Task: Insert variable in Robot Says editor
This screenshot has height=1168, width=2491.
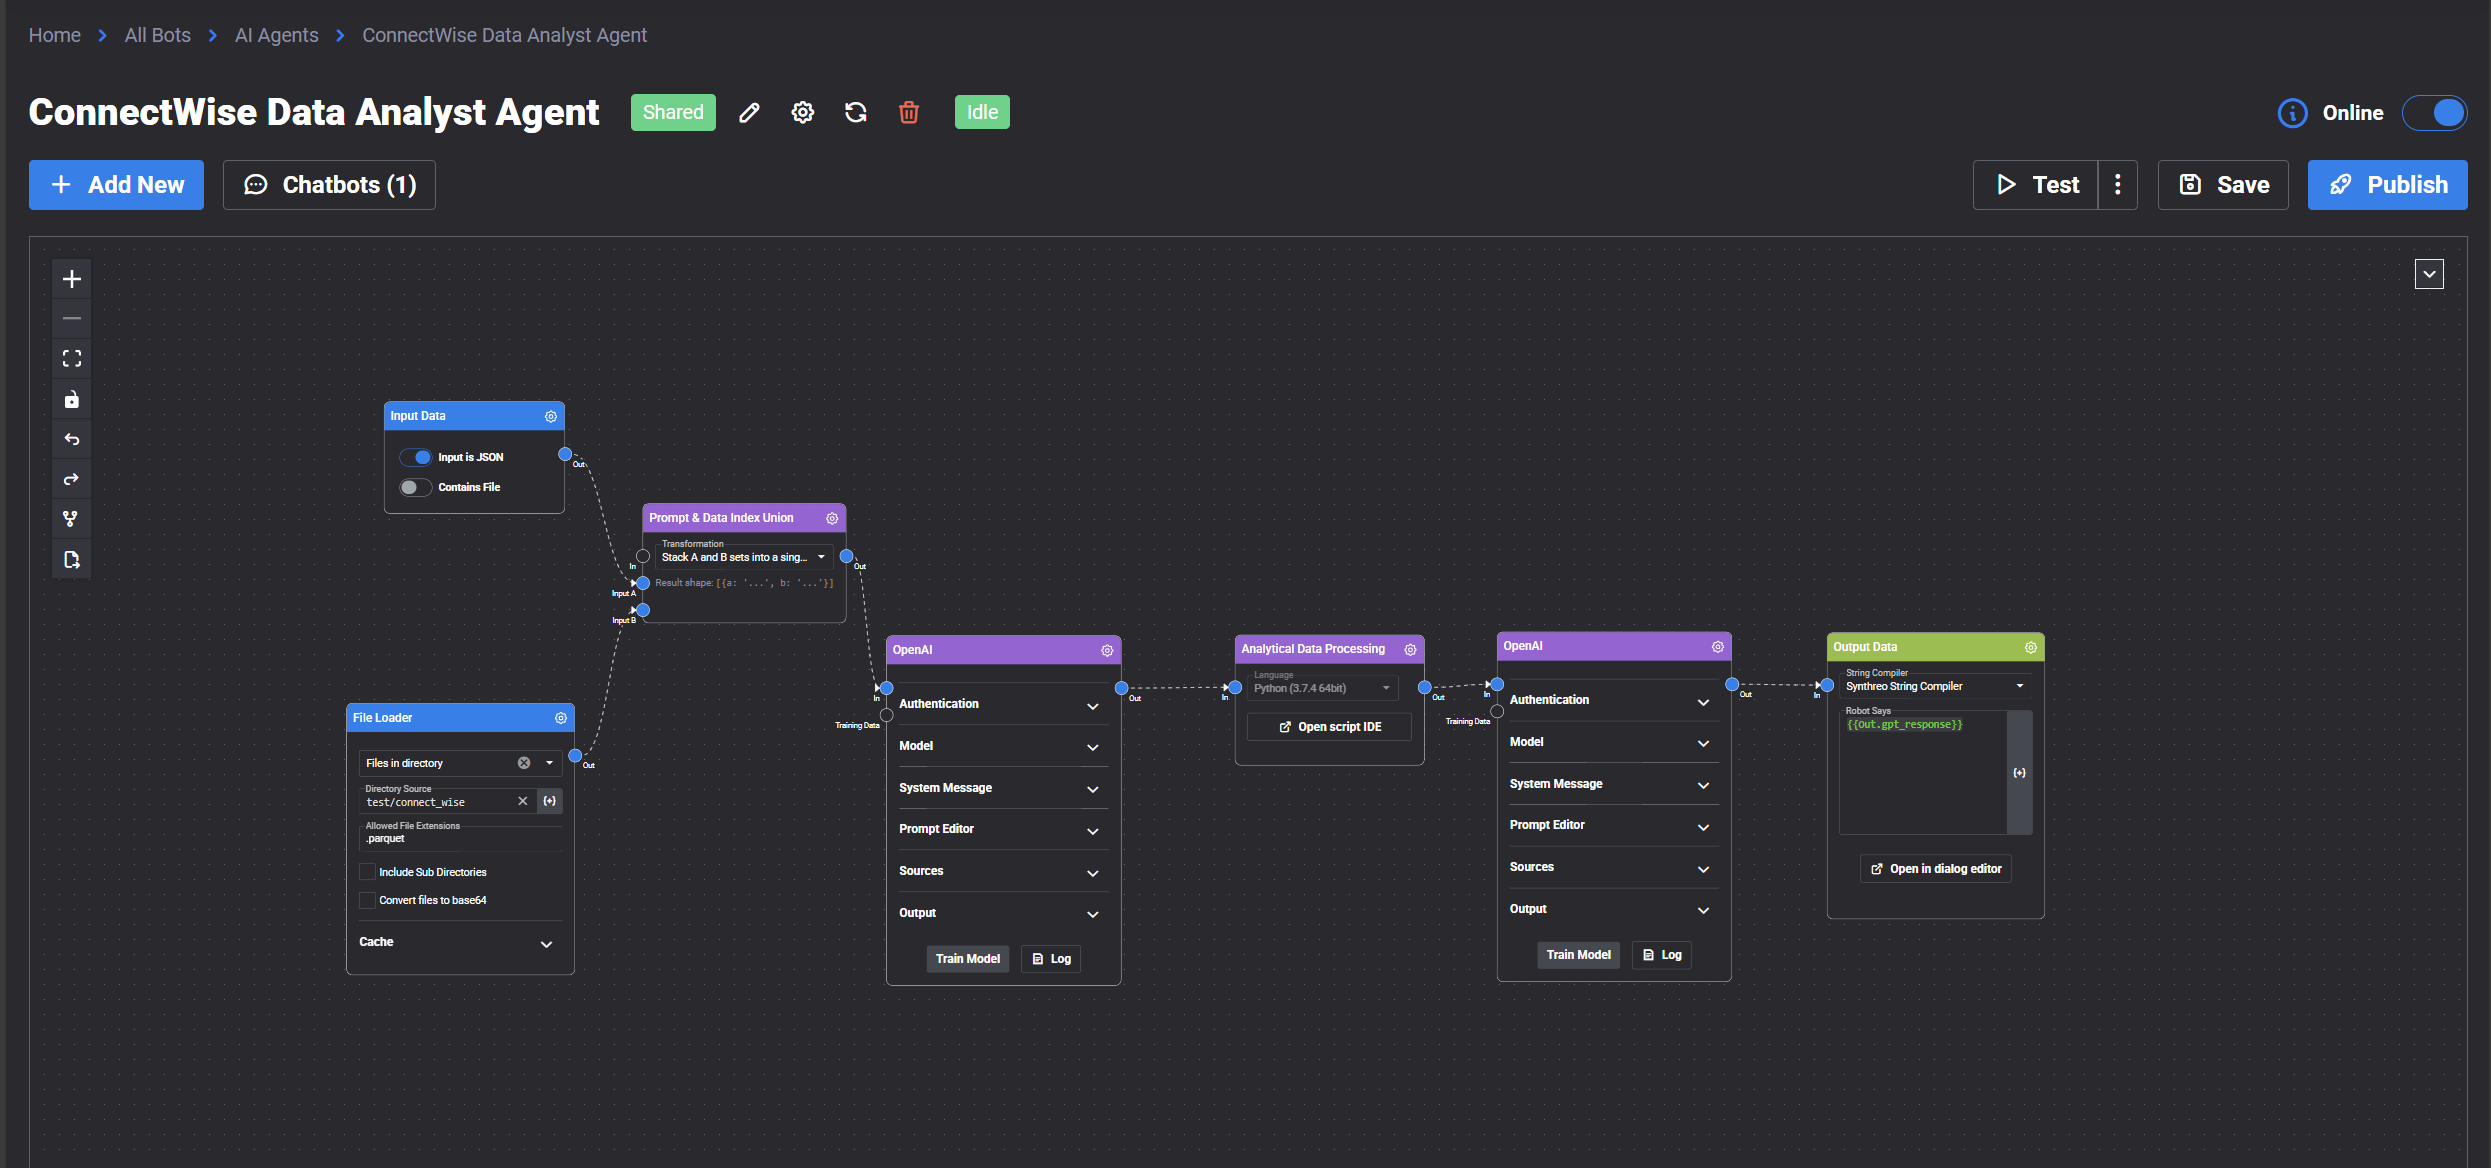Action: (2019, 772)
